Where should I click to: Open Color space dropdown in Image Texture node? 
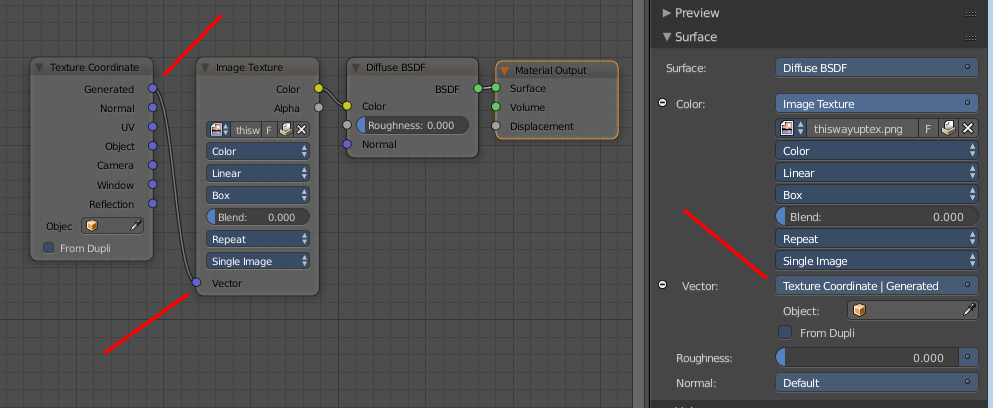point(258,151)
